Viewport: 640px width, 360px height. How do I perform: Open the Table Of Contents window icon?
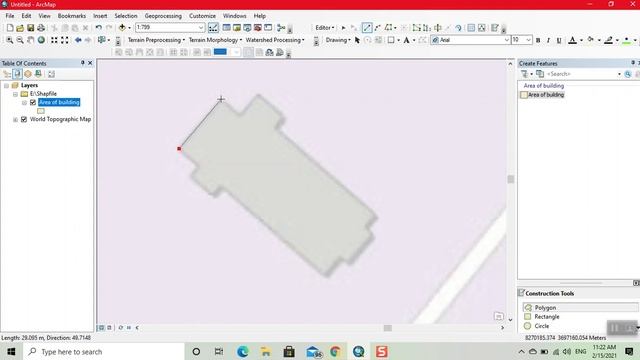pyautogui.click(x=226, y=28)
